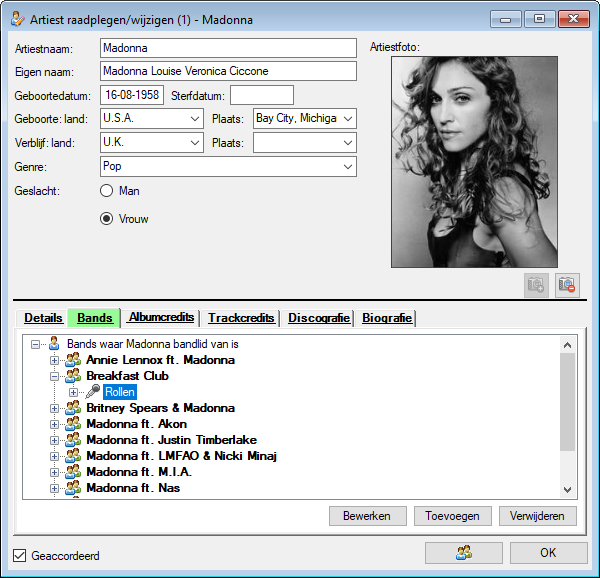
Task: Click the remove artist photo camera icon
Action: coord(567,285)
